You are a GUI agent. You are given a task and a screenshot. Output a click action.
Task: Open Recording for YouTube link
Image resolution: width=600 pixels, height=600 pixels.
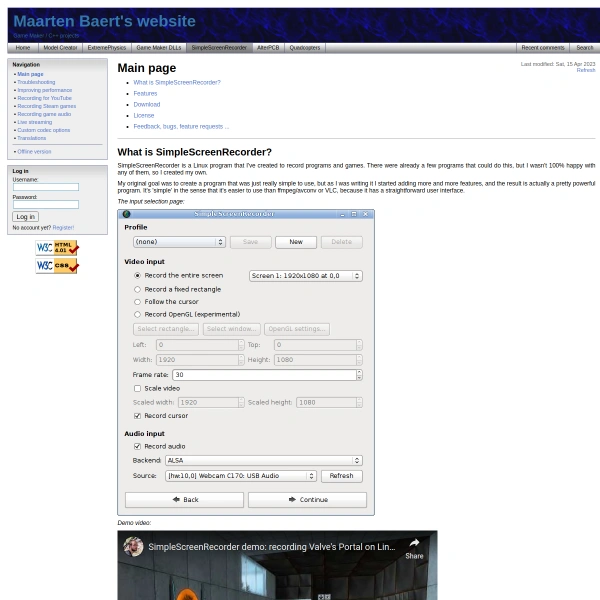[x=44, y=98]
